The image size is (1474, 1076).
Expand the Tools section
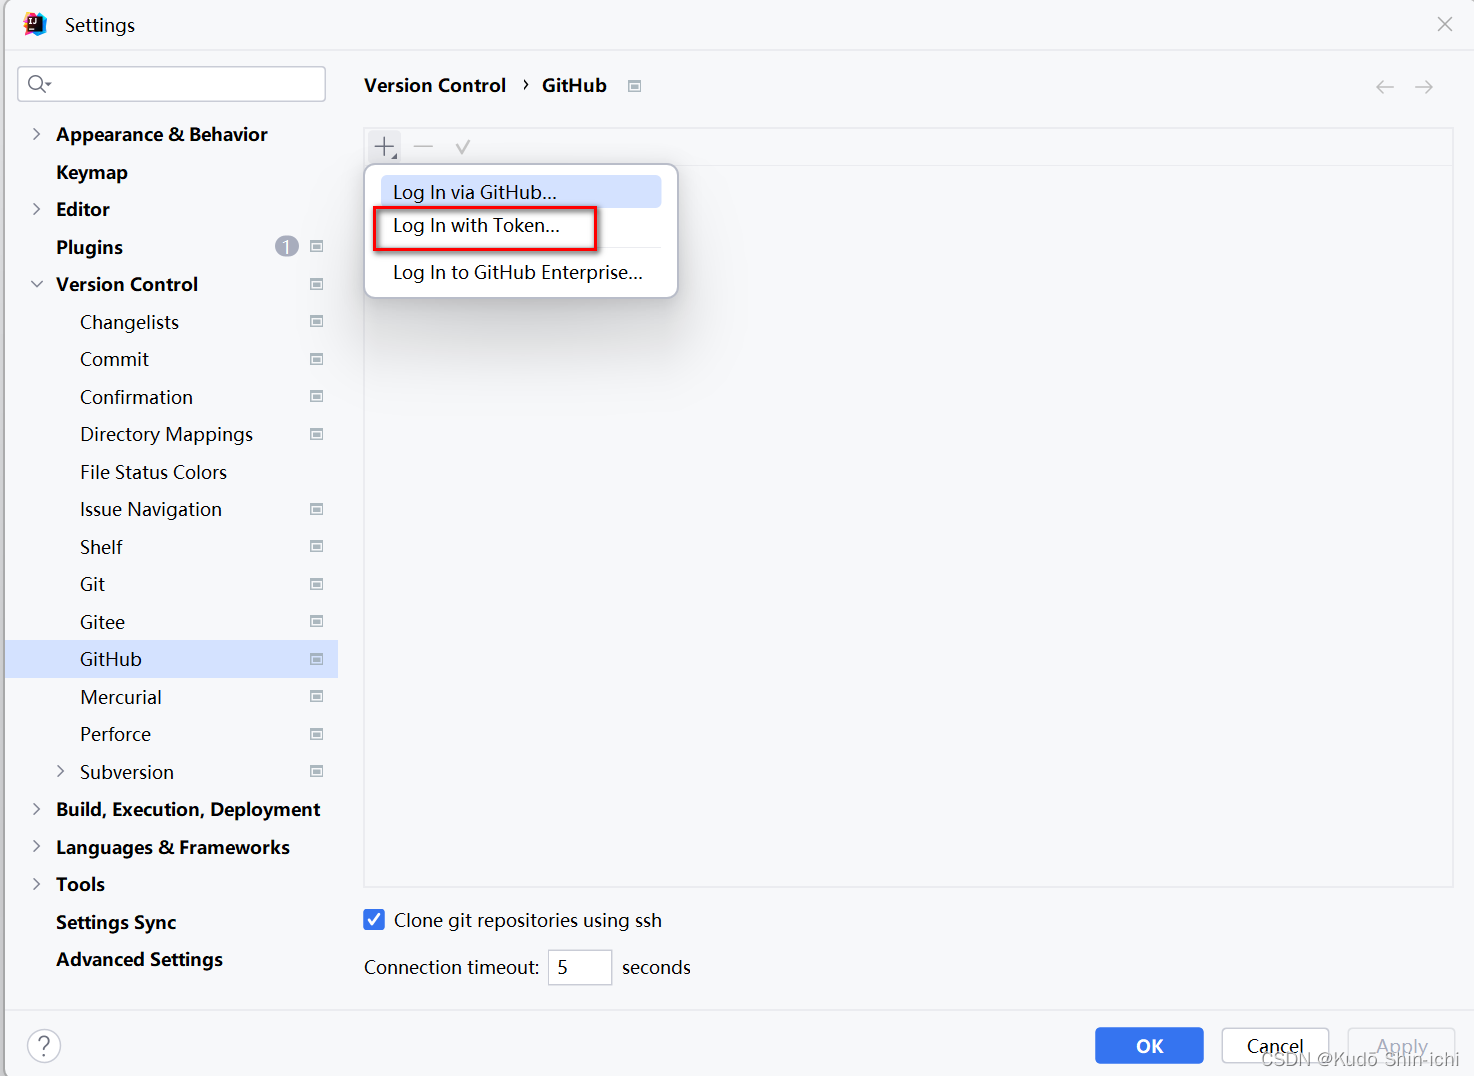pyautogui.click(x=37, y=884)
